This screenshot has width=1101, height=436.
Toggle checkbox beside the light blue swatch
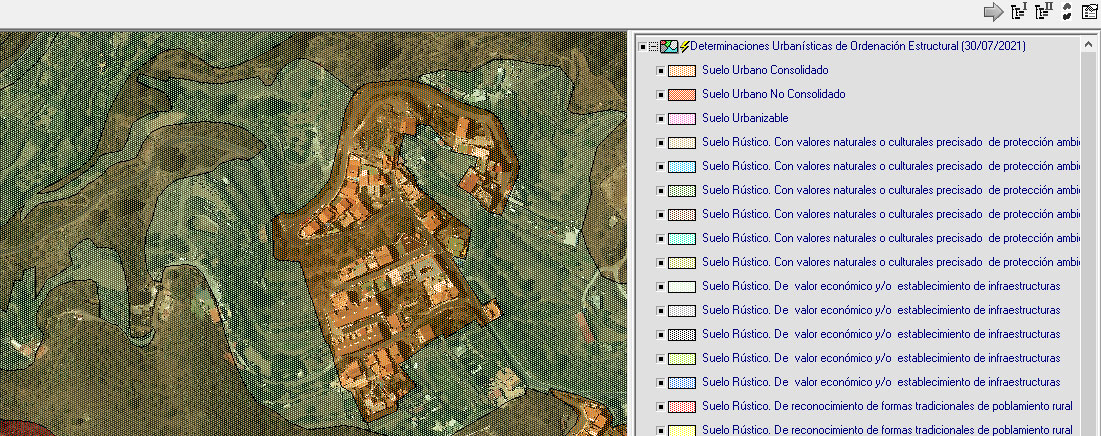pyautogui.click(x=660, y=167)
